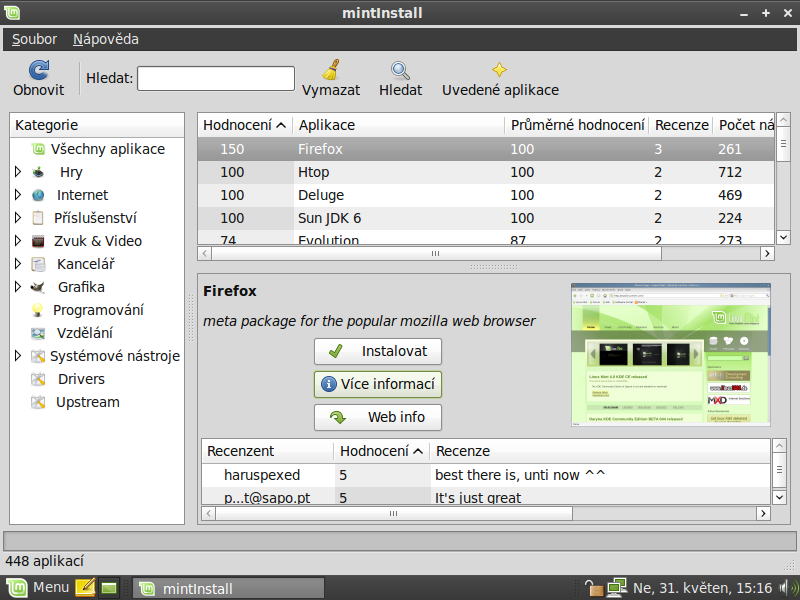The width and height of the screenshot is (800, 600).
Task: Focus the Hledat search field
Action: [216, 79]
